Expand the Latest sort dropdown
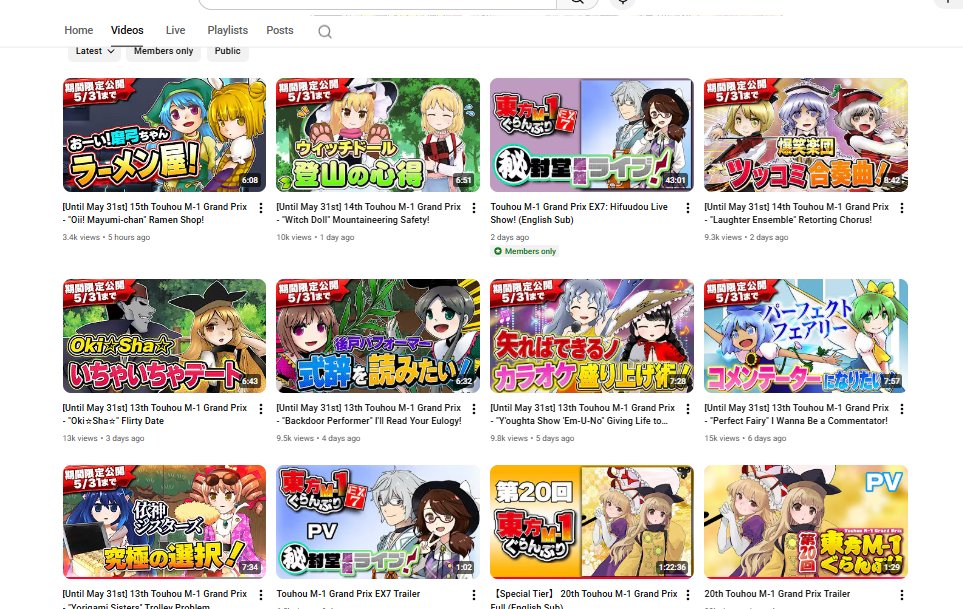The image size is (963, 609). coord(95,51)
